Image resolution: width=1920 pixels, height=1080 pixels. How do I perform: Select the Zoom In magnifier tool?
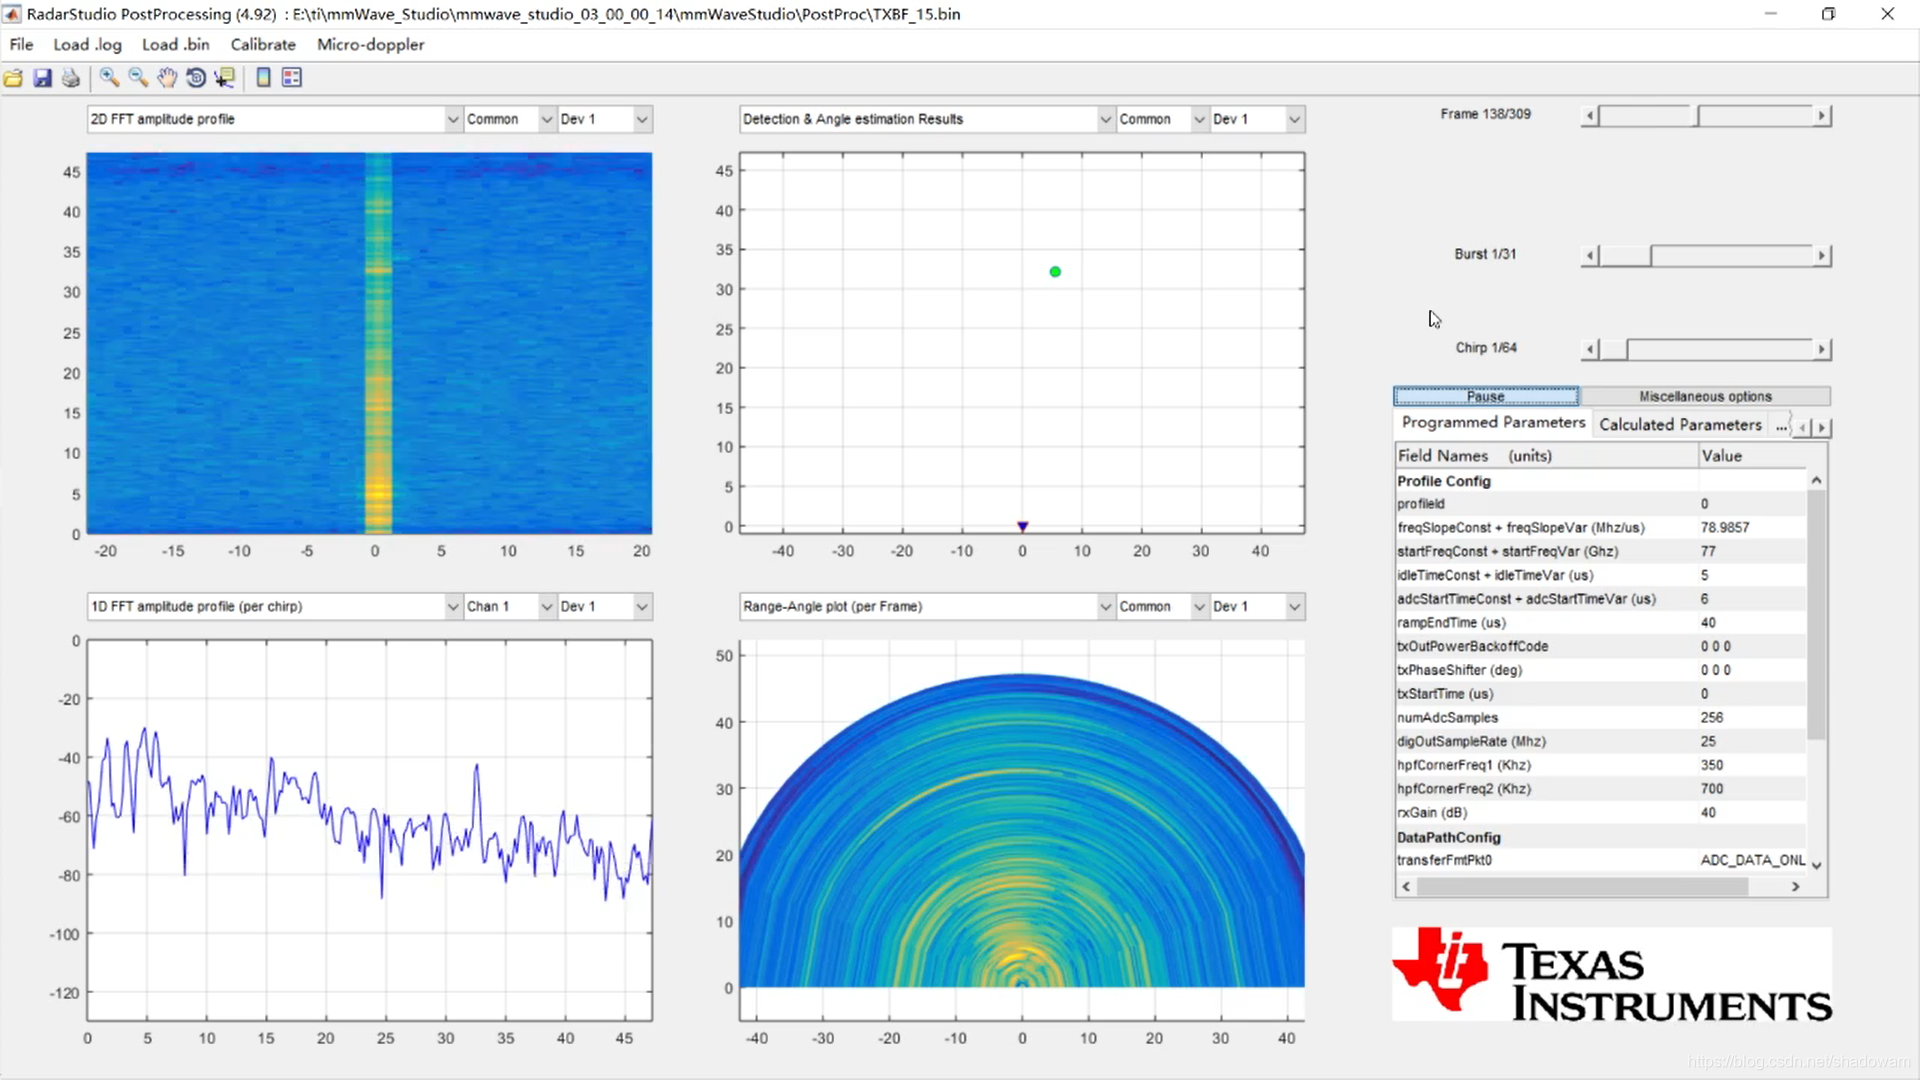[109, 78]
